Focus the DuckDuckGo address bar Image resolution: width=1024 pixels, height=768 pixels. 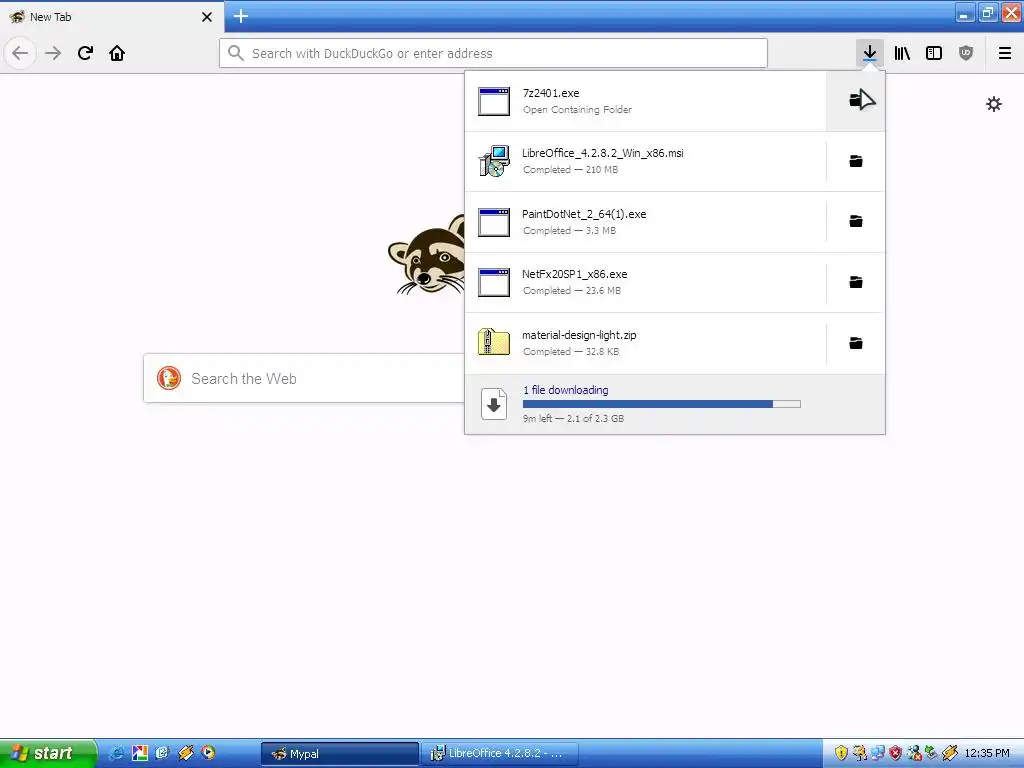click(x=493, y=53)
